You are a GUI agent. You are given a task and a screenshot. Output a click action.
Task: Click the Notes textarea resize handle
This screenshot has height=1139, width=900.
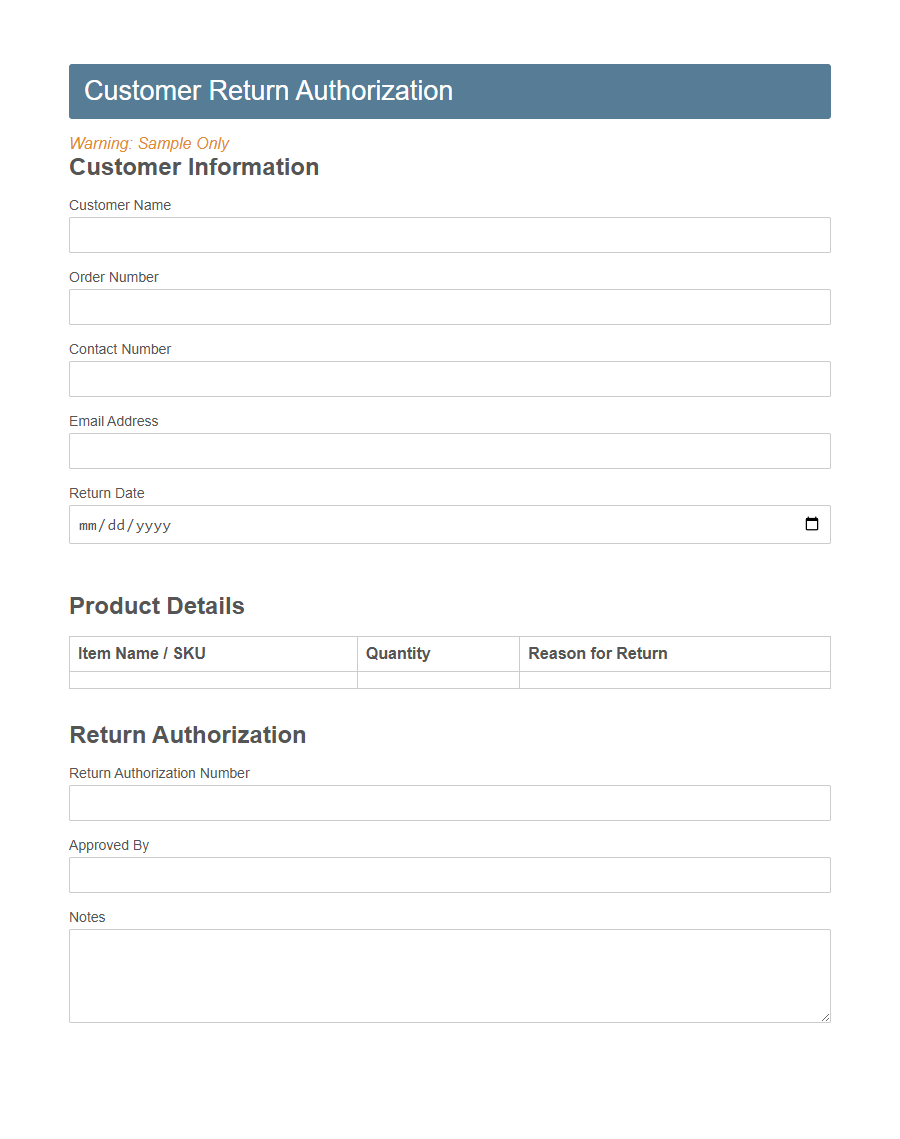(x=824, y=1016)
